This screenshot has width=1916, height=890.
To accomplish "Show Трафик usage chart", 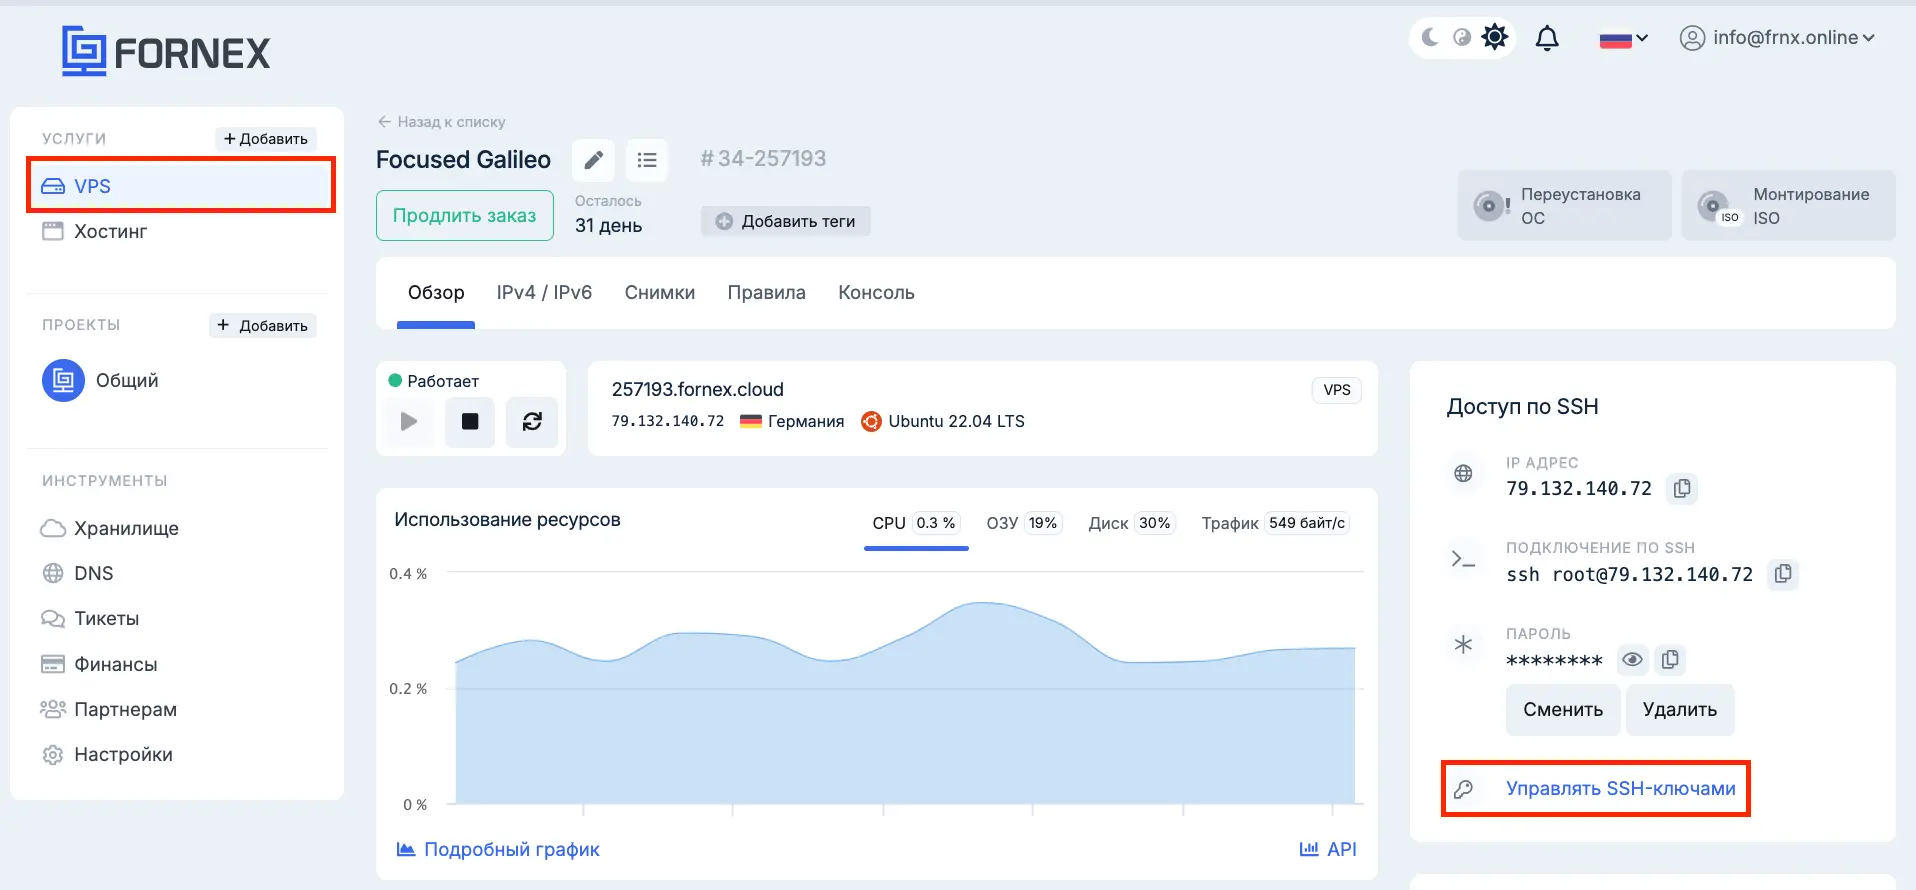I will (x=1275, y=523).
